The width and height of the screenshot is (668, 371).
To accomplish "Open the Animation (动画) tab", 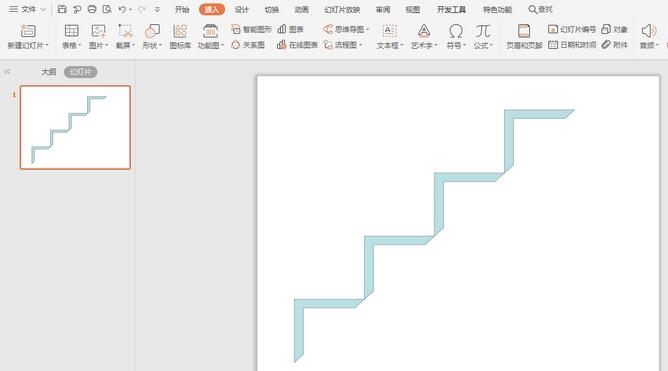I will (x=302, y=9).
